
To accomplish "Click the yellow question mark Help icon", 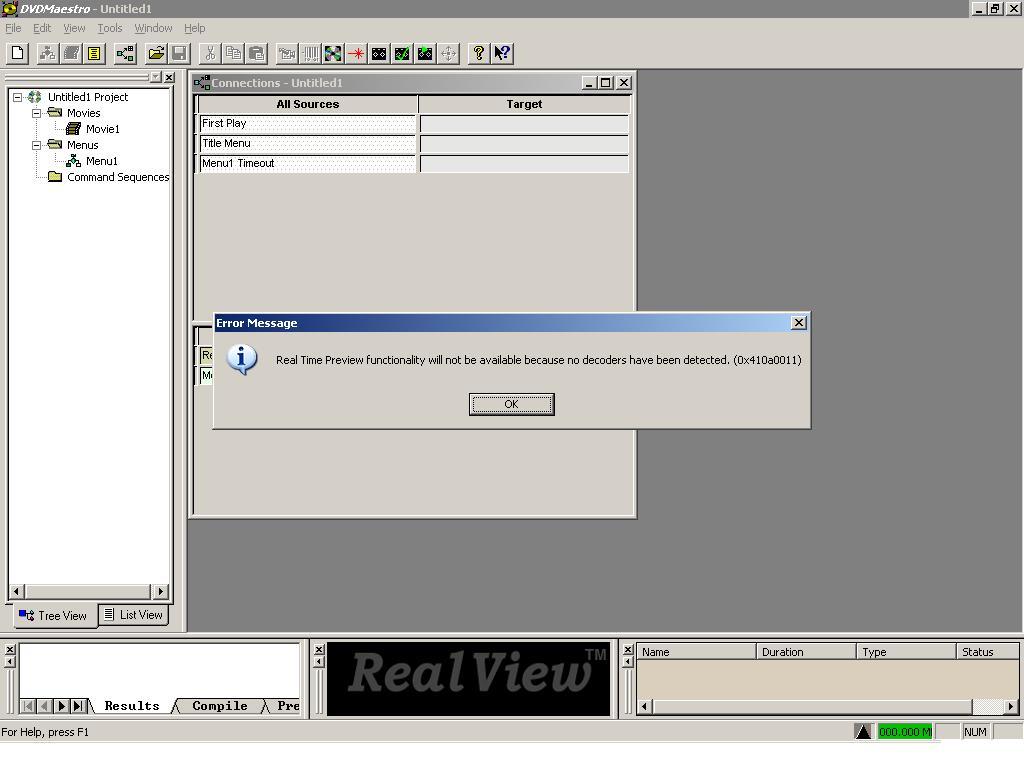I will click(479, 53).
